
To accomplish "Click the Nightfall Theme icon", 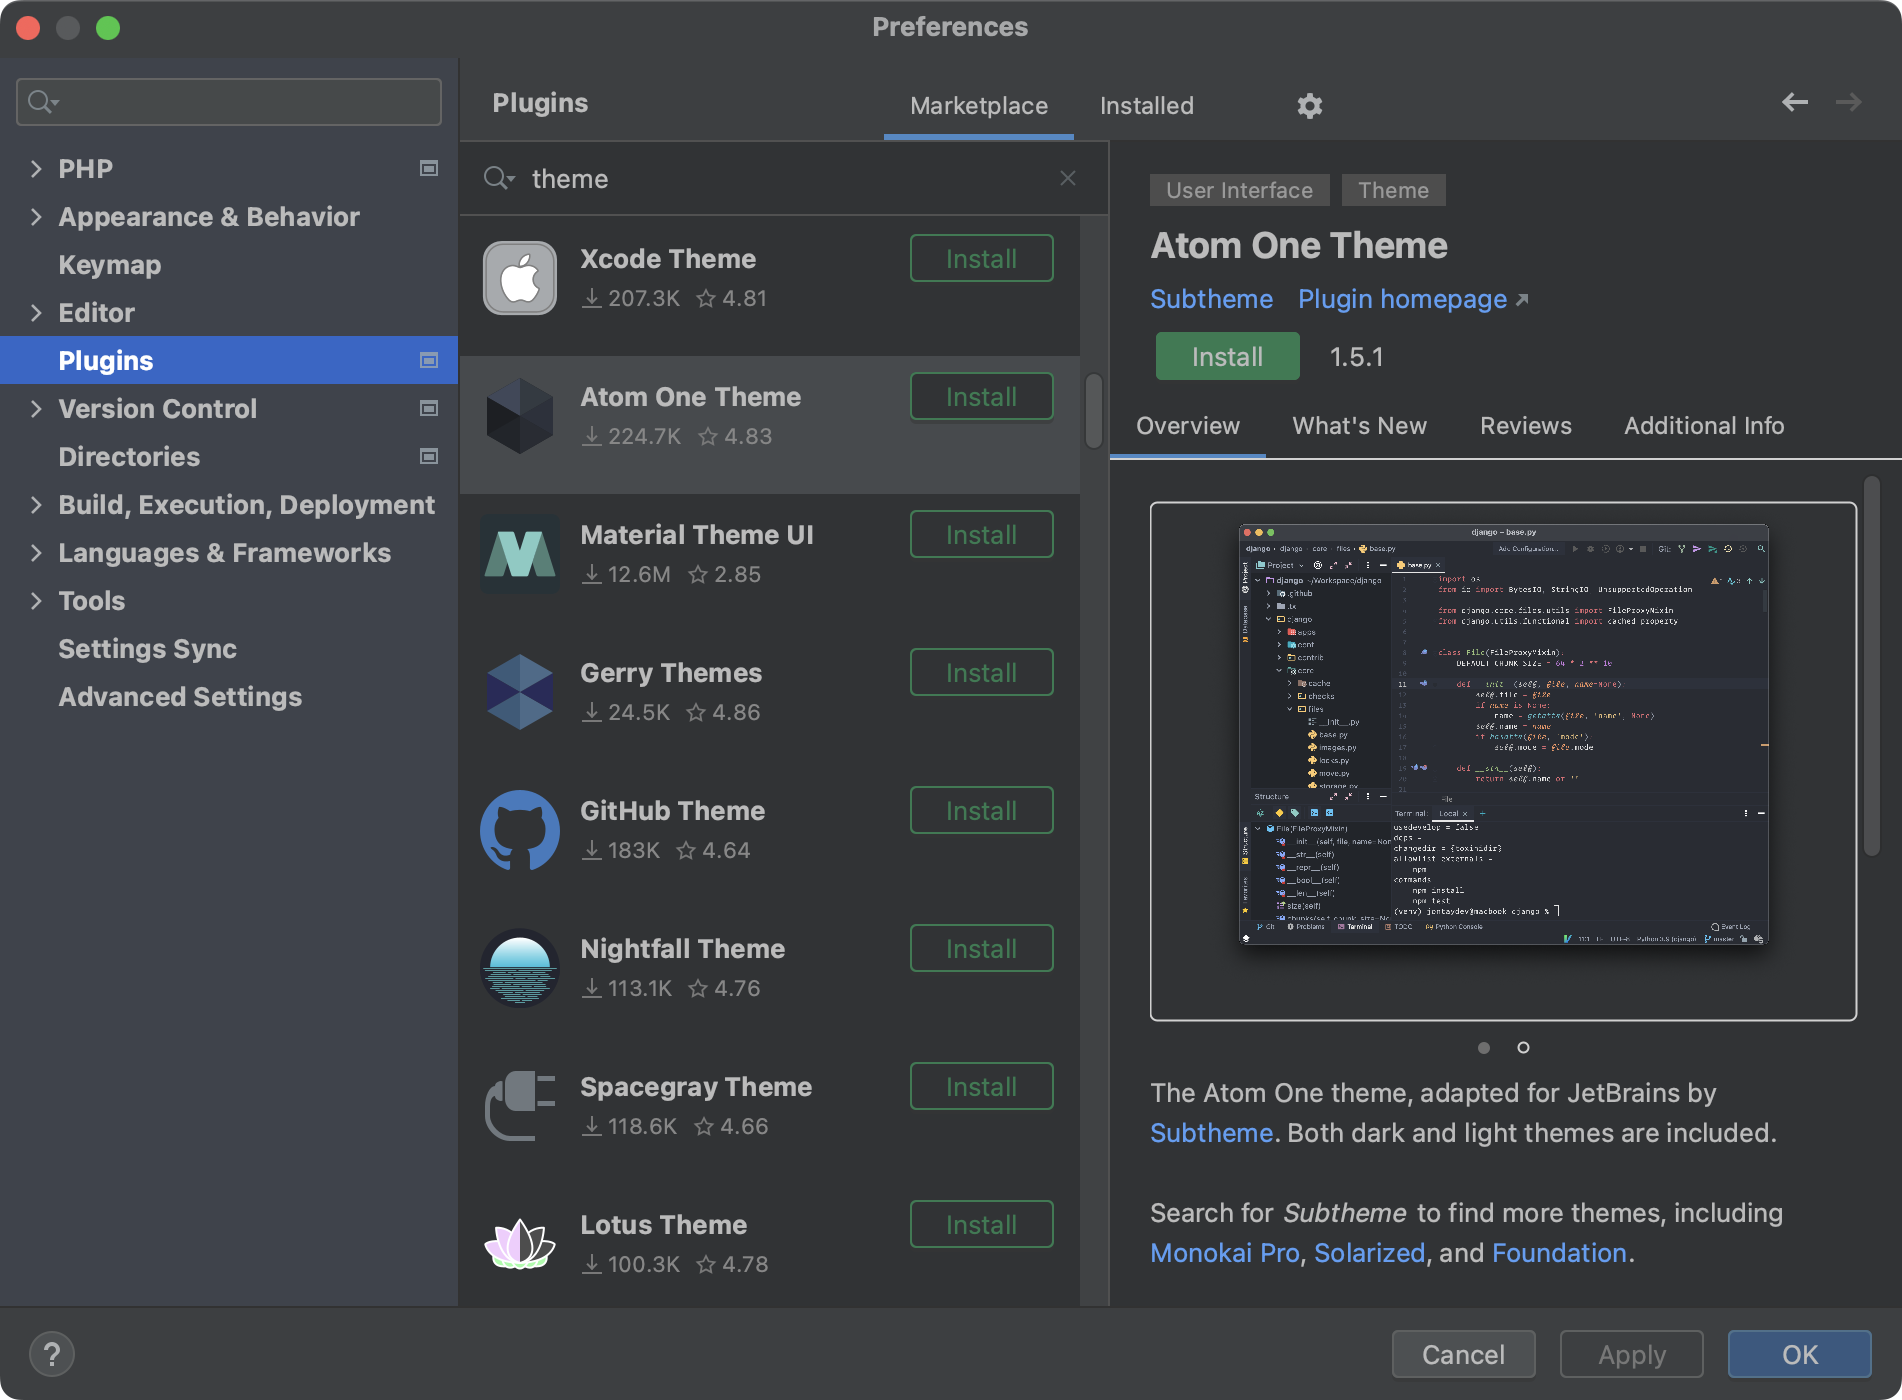I will tap(519, 967).
